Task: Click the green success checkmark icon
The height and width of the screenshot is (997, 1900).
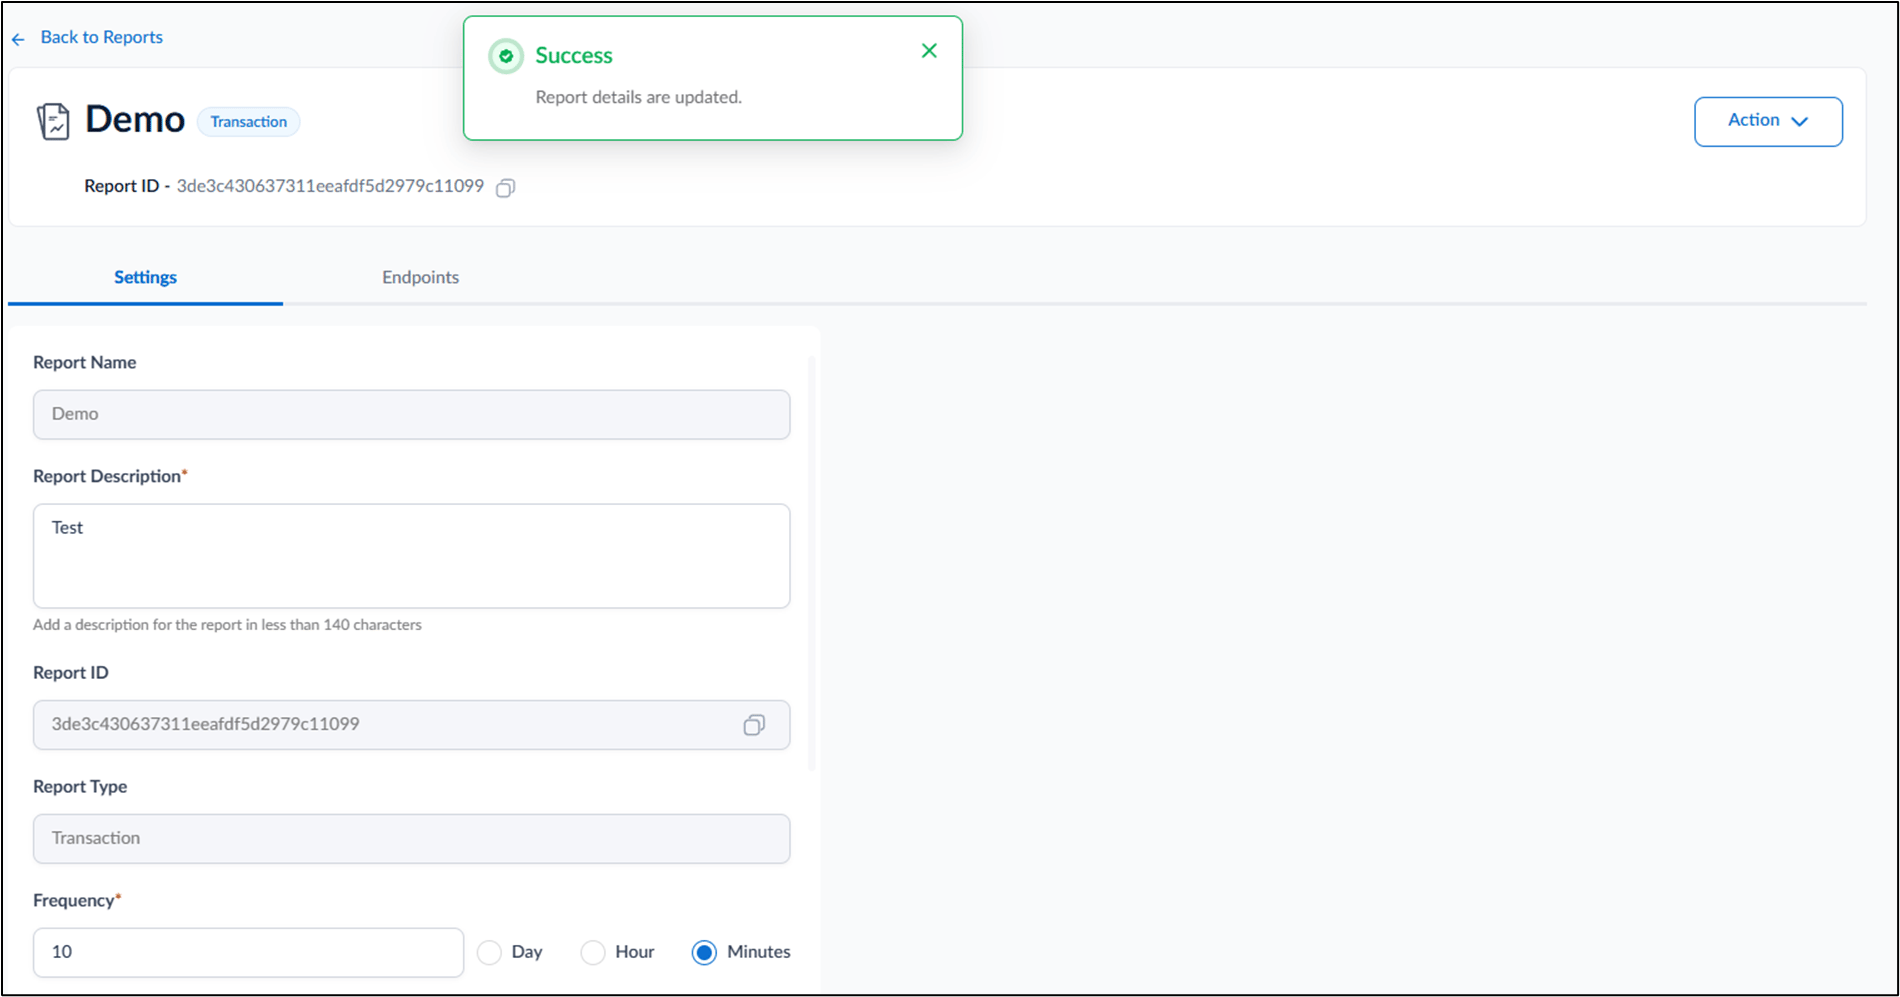Action: click(x=506, y=56)
